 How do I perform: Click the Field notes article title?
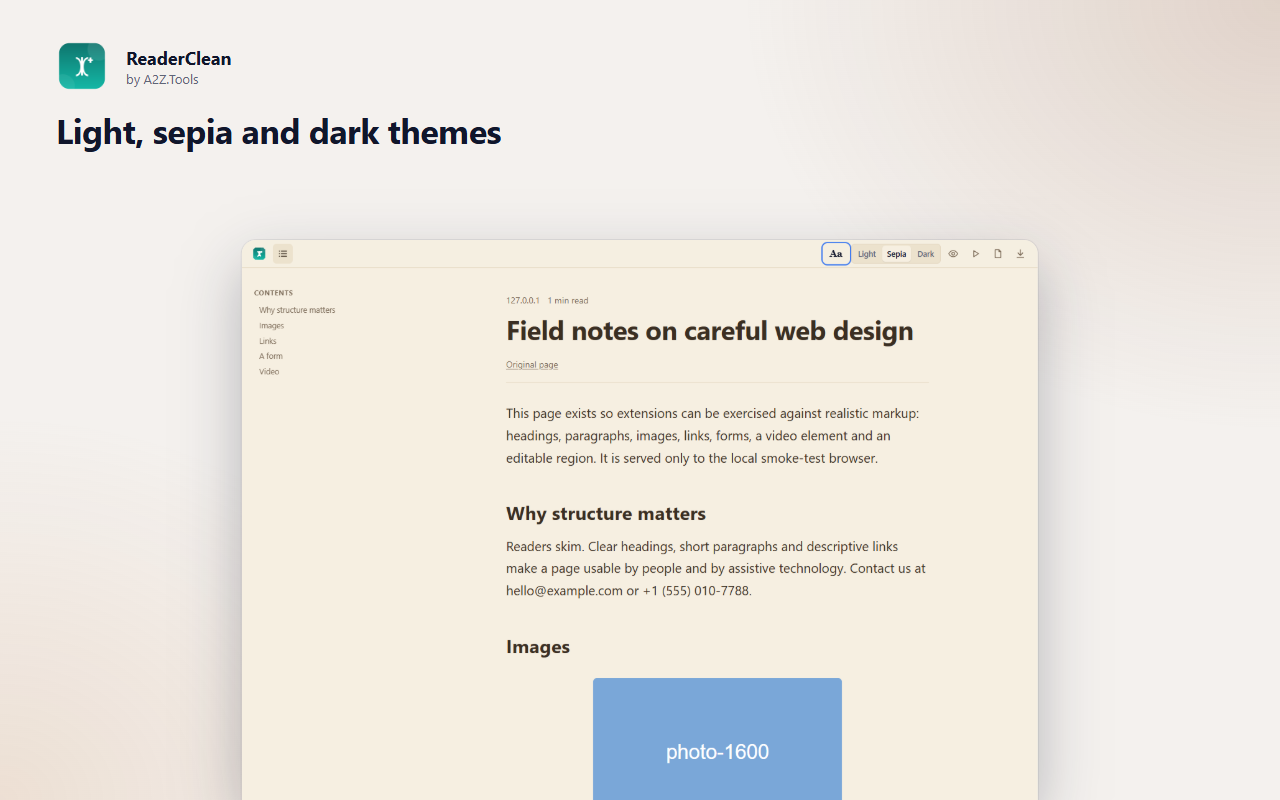tap(710, 331)
